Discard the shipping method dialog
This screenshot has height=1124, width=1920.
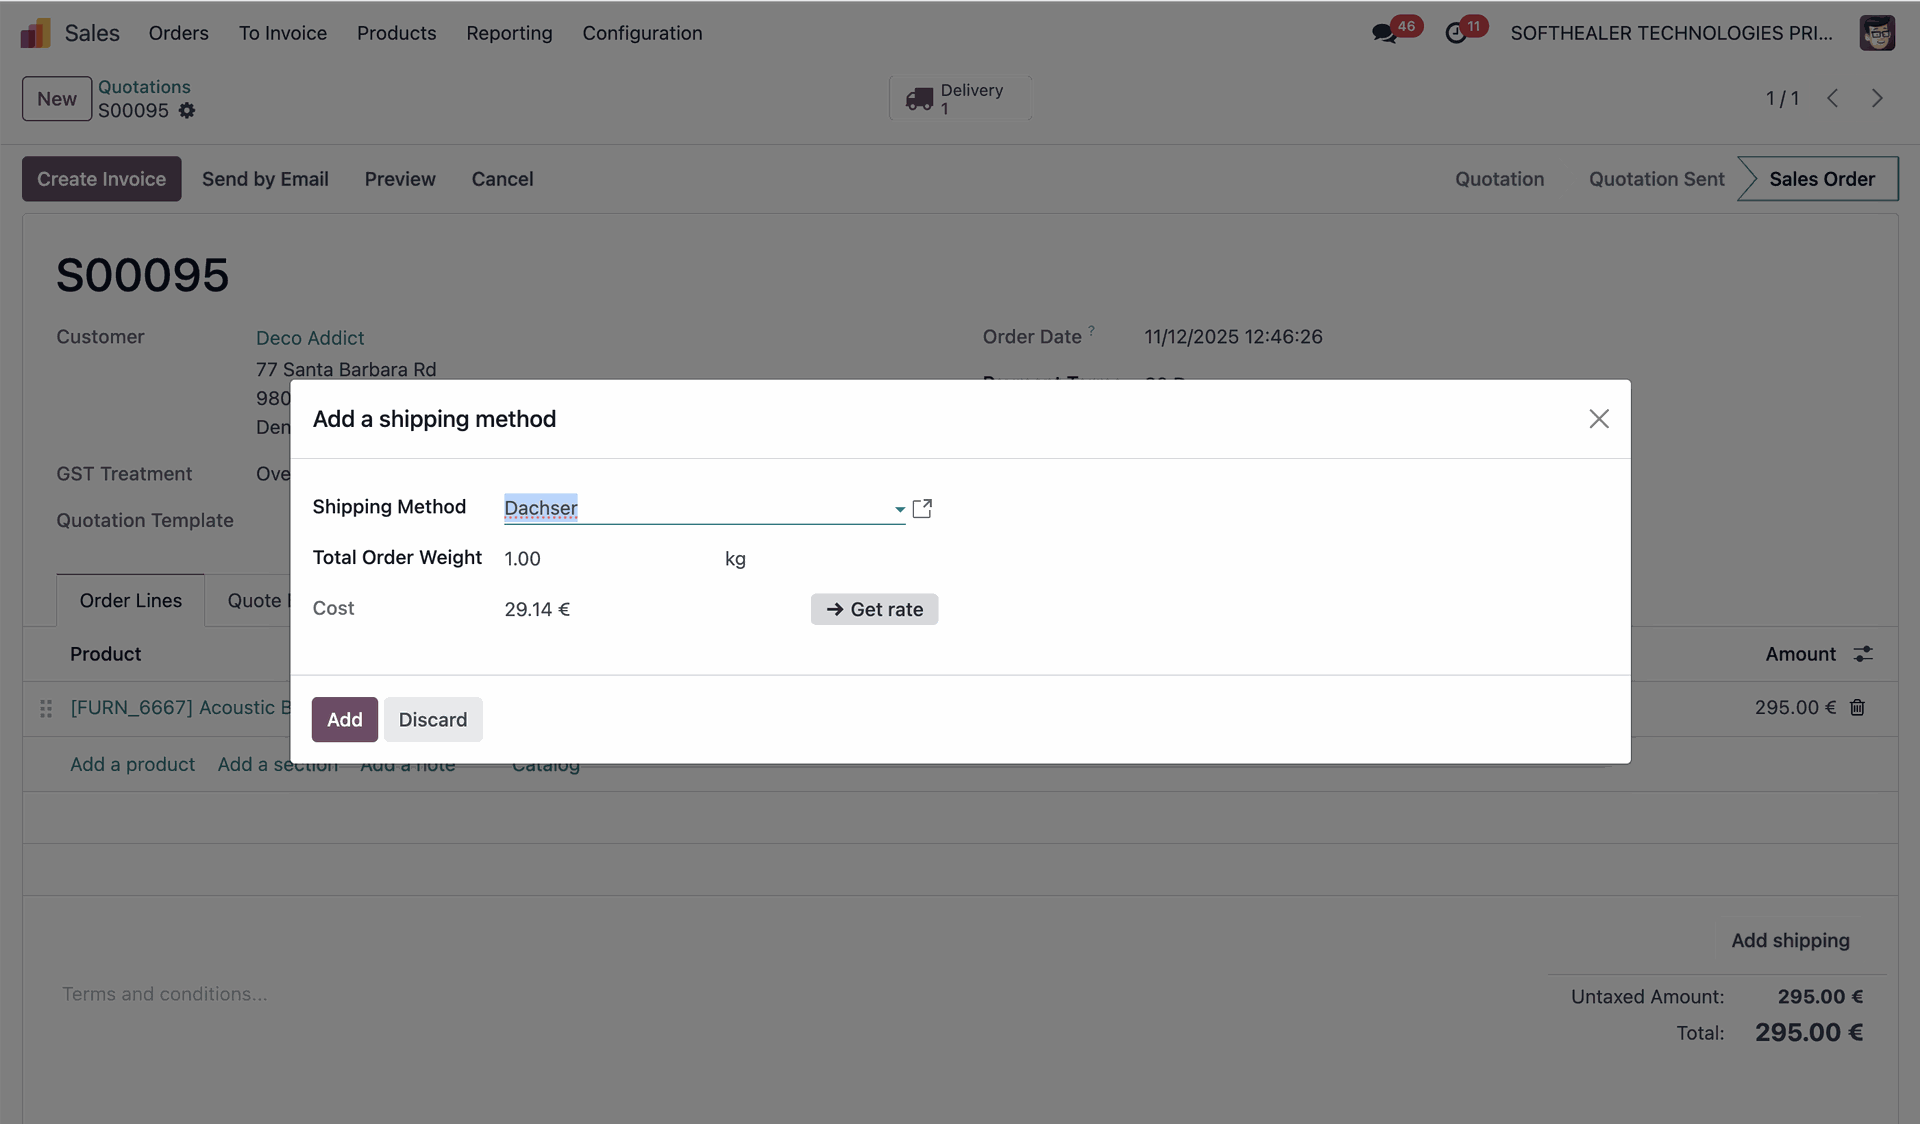pyautogui.click(x=432, y=720)
